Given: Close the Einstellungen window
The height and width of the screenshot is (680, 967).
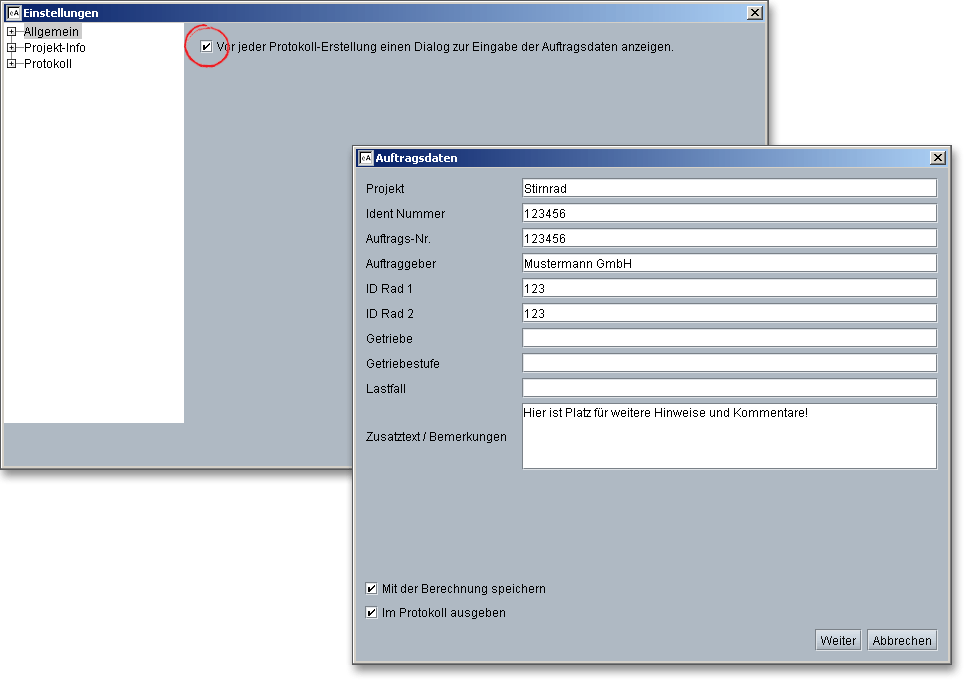Looking at the screenshot, I should [x=755, y=13].
